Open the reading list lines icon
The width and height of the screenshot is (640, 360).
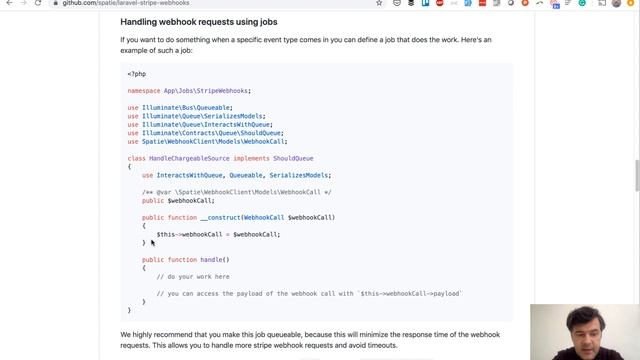point(568,3)
